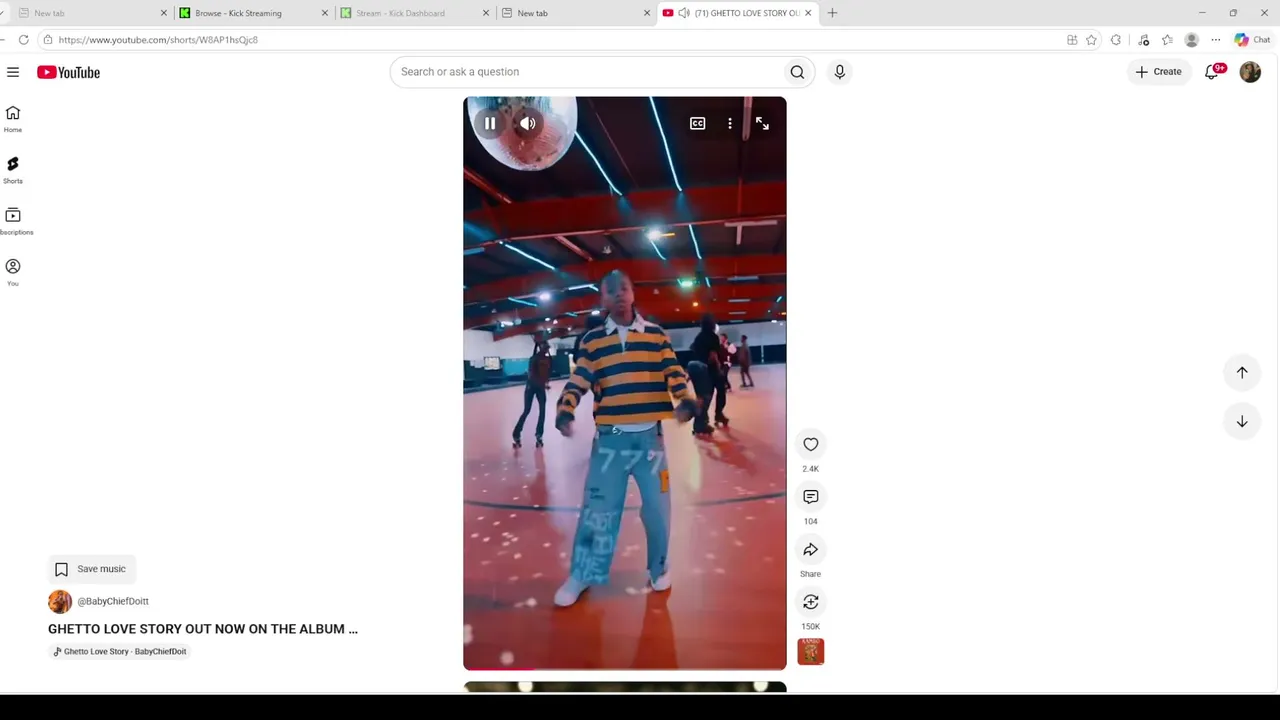Click the browser address bar URL

pyautogui.click(x=158, y=40)
